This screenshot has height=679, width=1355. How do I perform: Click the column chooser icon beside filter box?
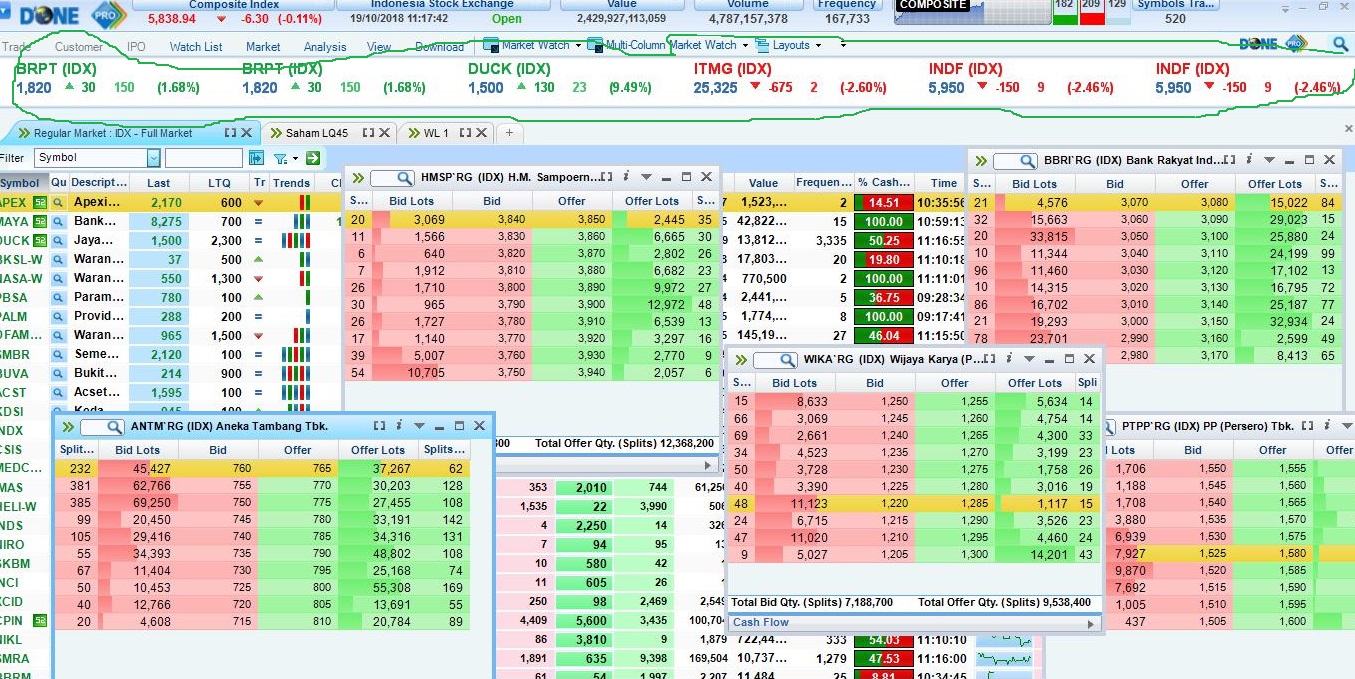tap(256, 158)
